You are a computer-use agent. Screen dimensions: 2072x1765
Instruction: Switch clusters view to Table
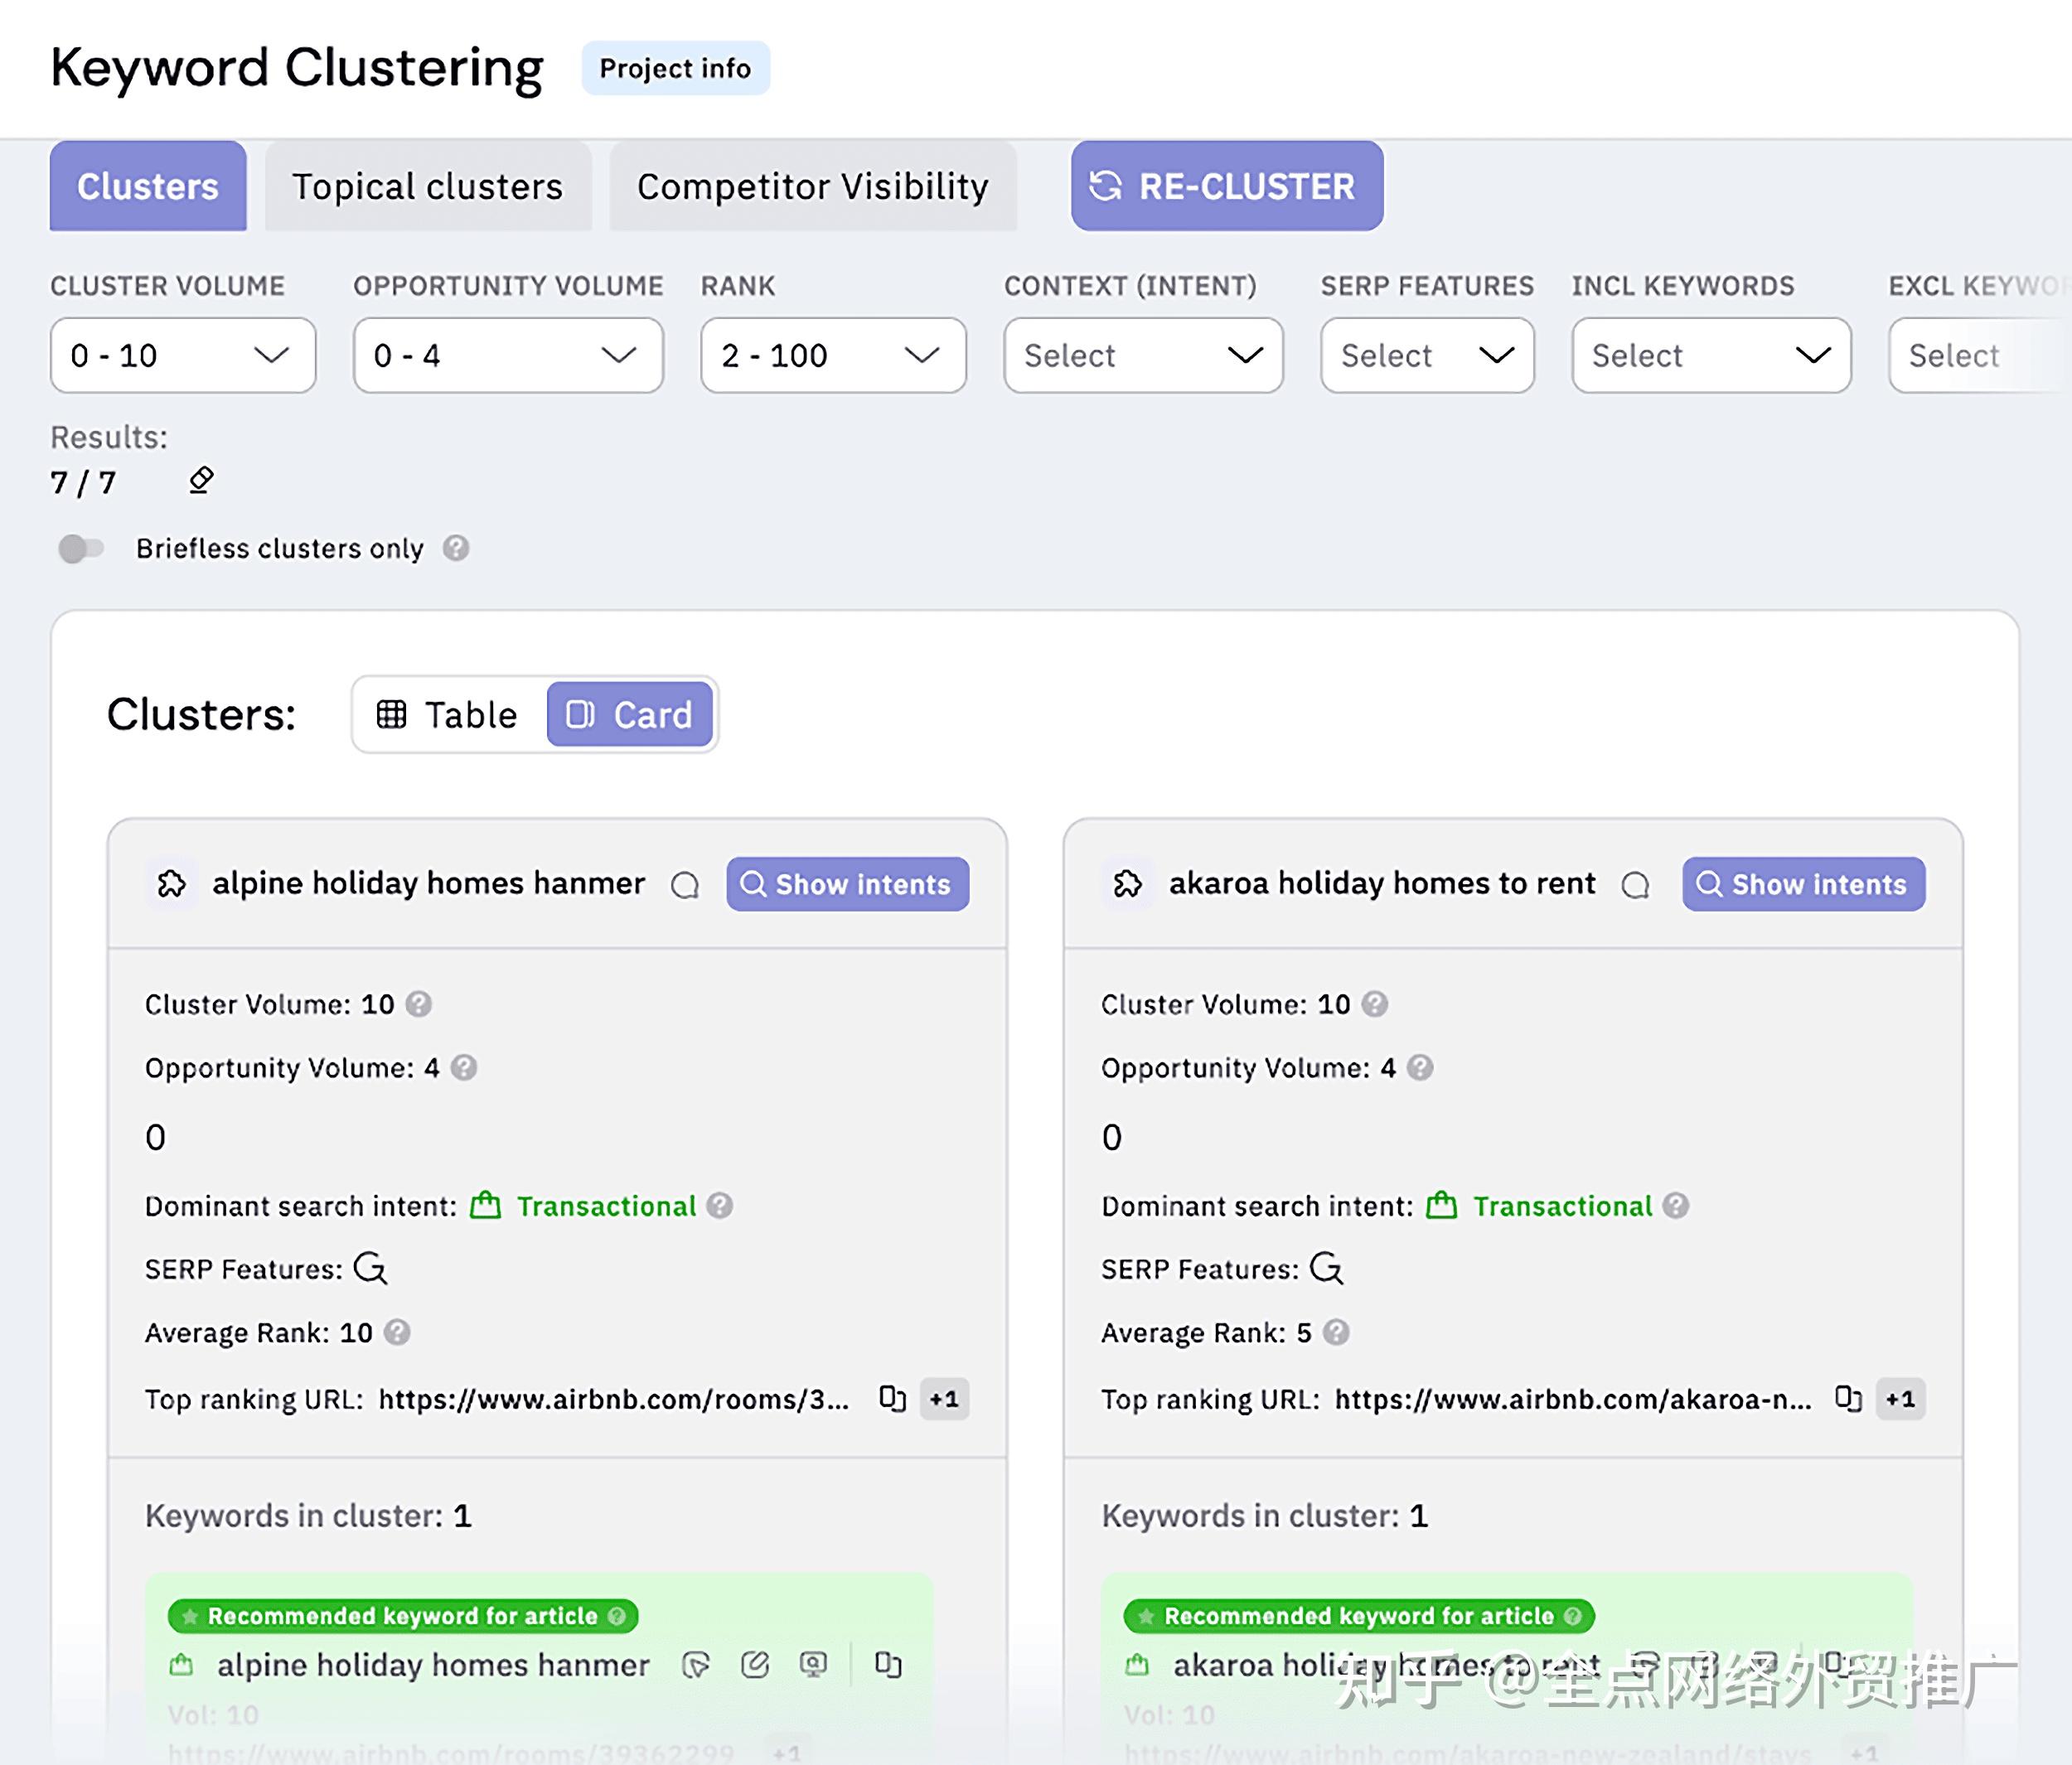pyautogui.click(x=449, y=714)
